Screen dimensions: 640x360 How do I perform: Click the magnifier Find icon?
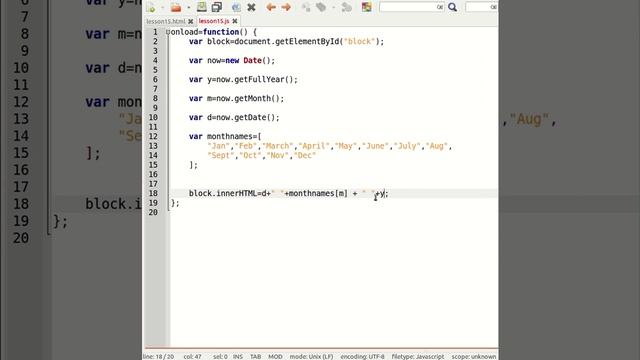(x=453, y=7)
